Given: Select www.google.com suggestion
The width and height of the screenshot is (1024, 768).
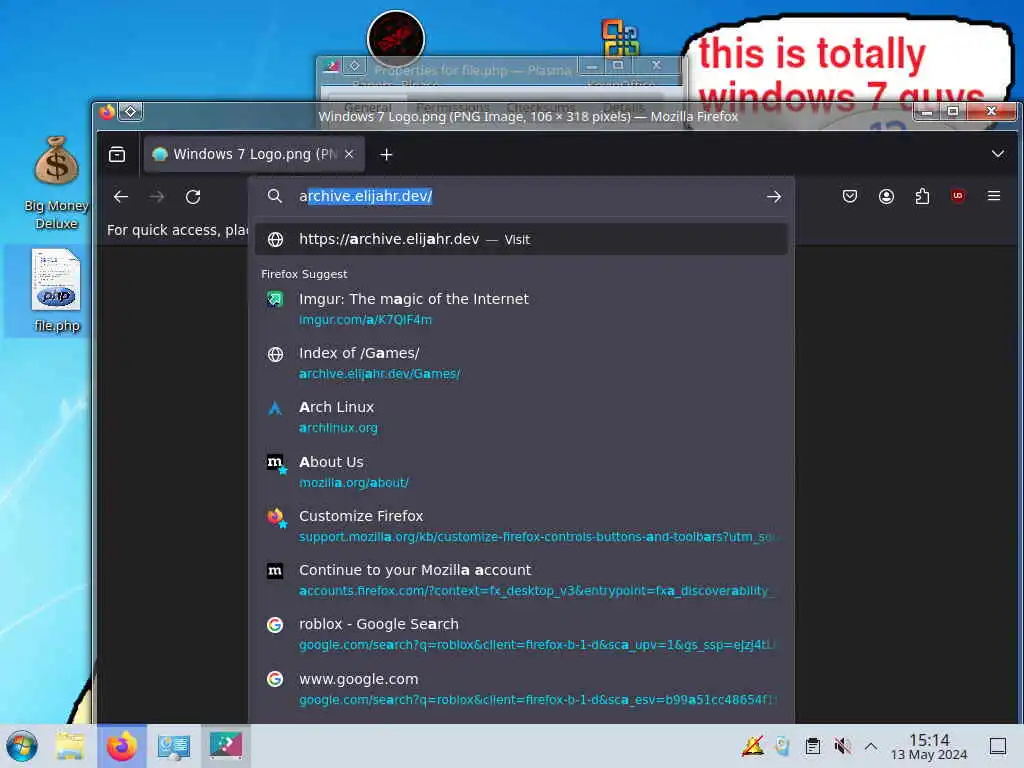Looking at the screenshot, I should 521,689.
